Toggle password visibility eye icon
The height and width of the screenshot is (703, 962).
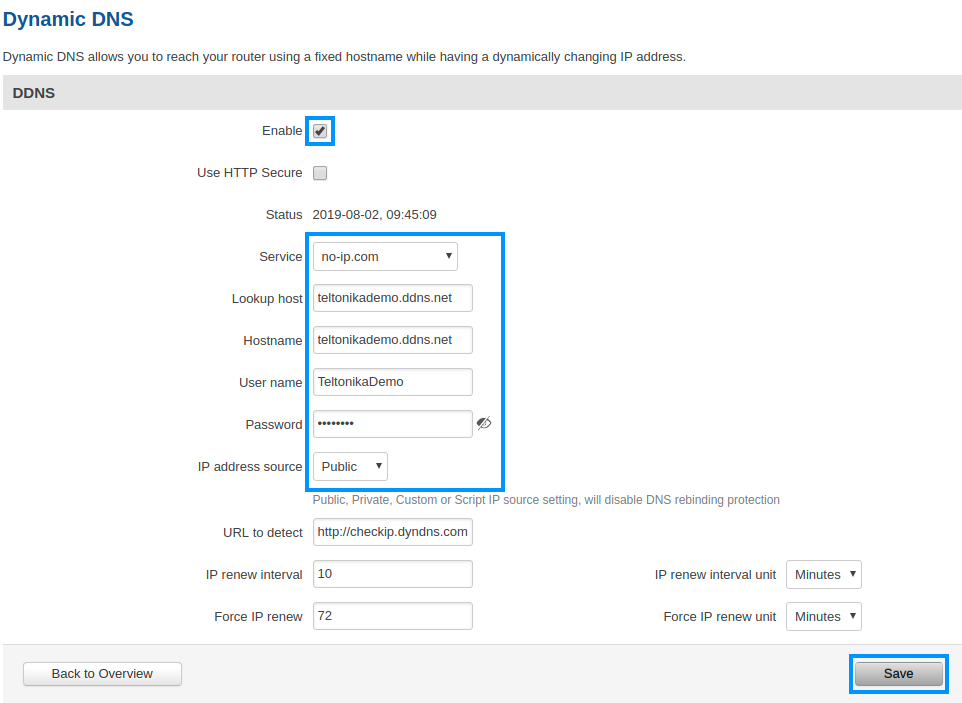coord(484,424)
